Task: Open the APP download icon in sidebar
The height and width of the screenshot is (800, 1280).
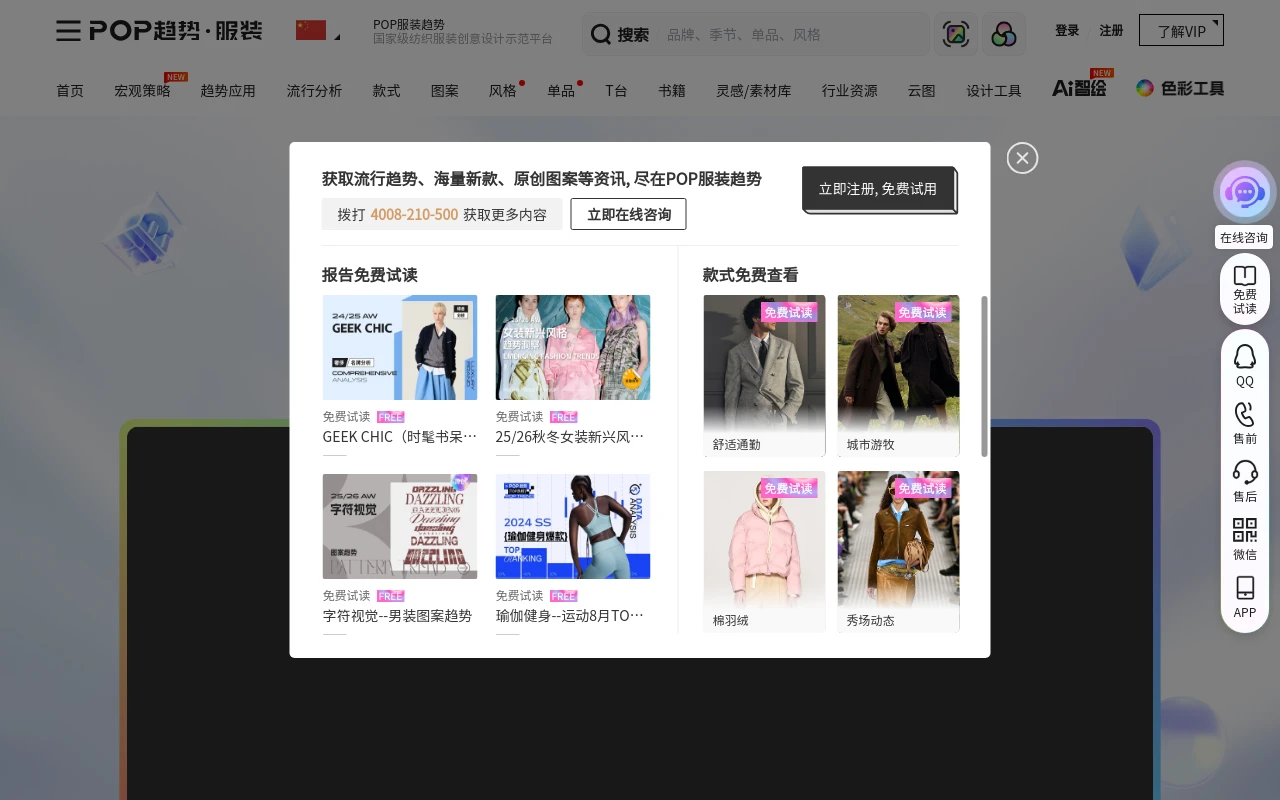Action: [x=1244, y=592]
